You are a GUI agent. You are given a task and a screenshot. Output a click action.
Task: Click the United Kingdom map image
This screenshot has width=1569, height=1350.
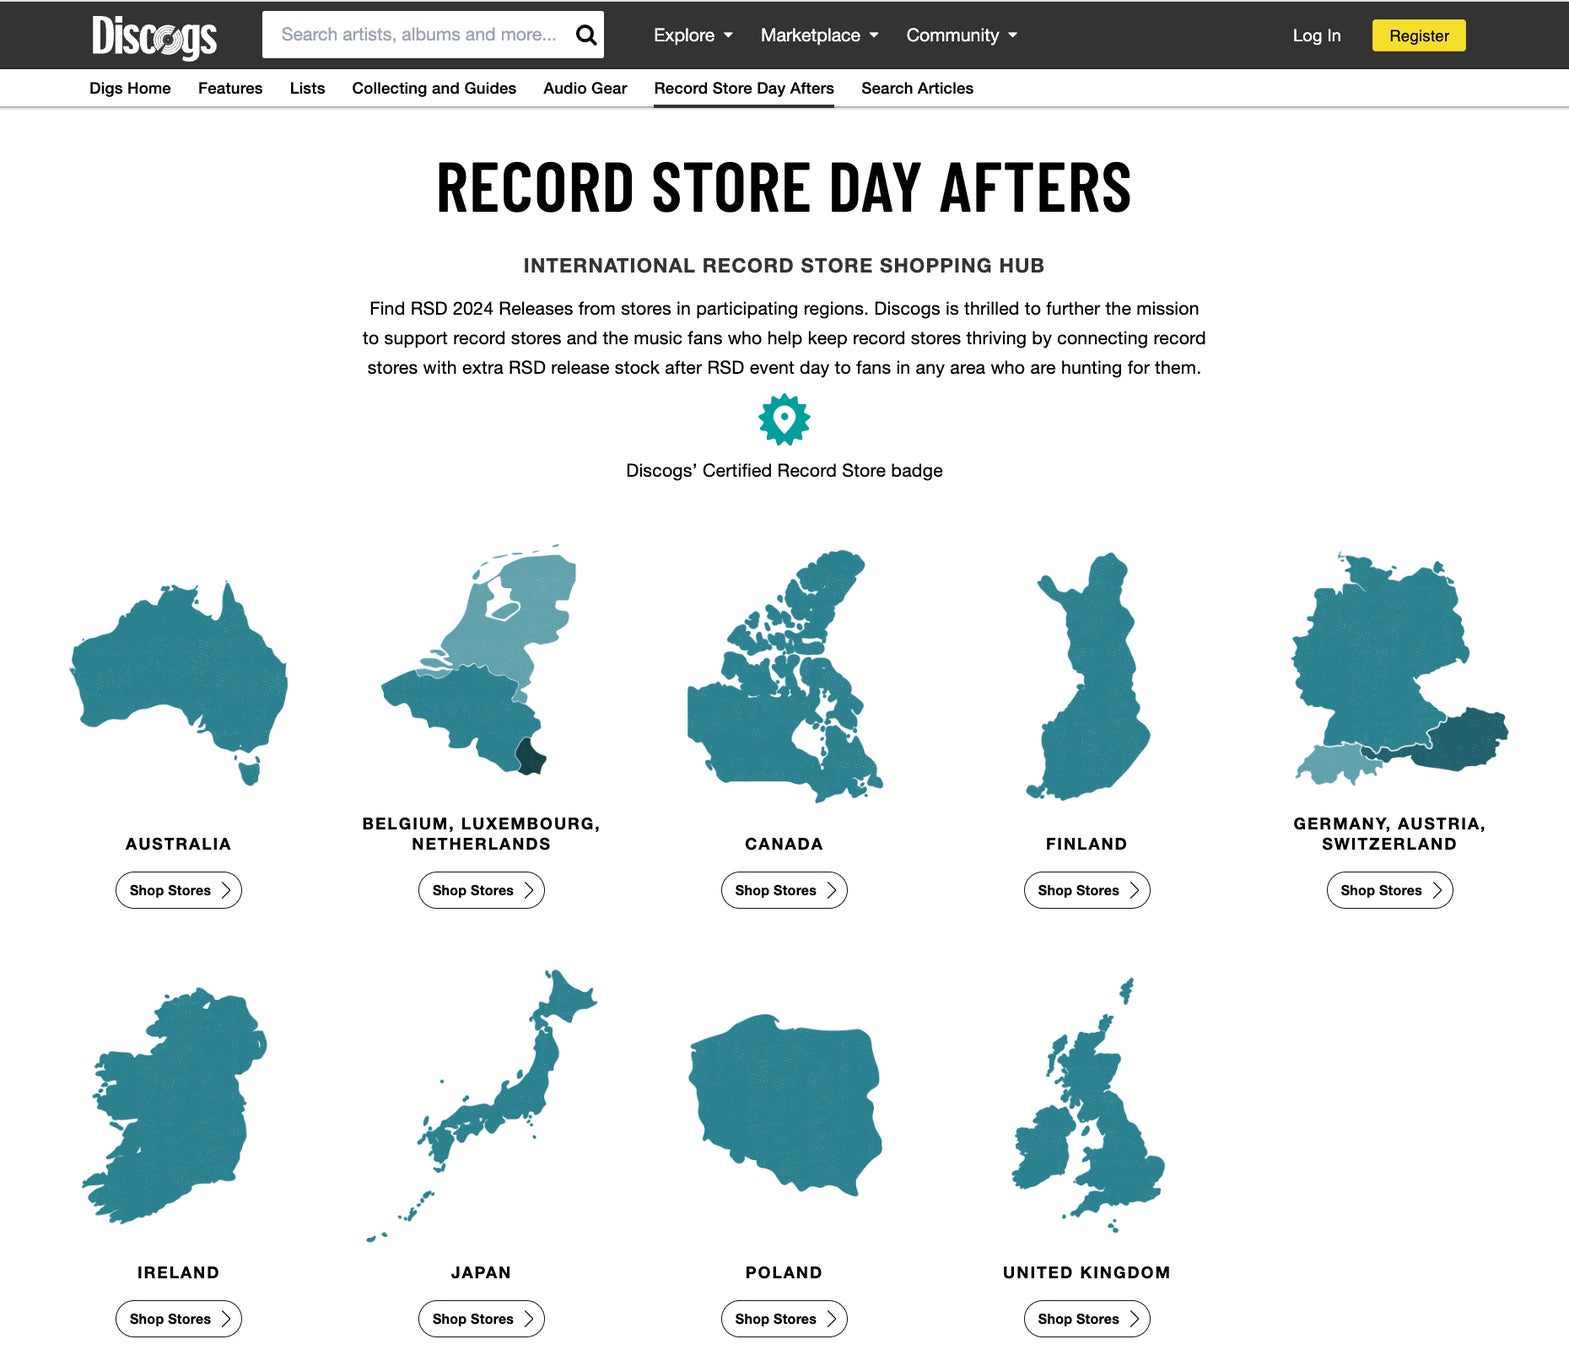coord(1088,1105)
